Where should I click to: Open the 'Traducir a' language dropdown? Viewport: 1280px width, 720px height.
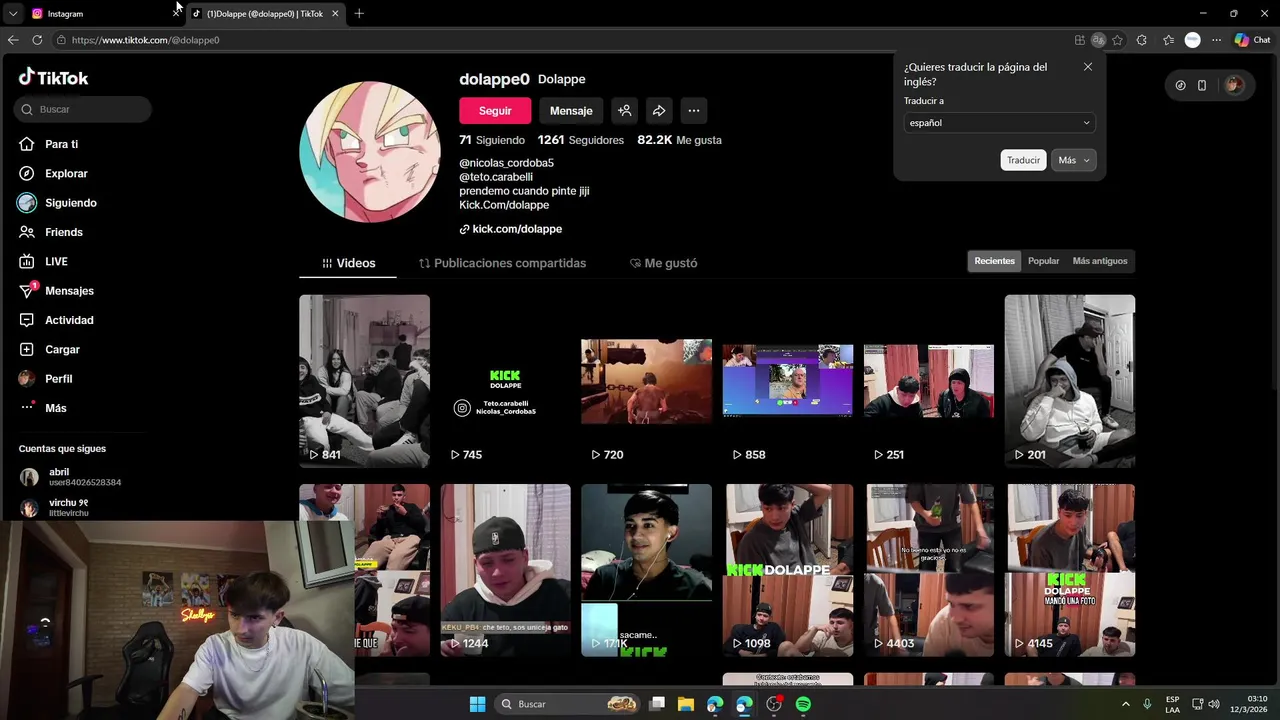pyautogui.click(x=999, y=123)
